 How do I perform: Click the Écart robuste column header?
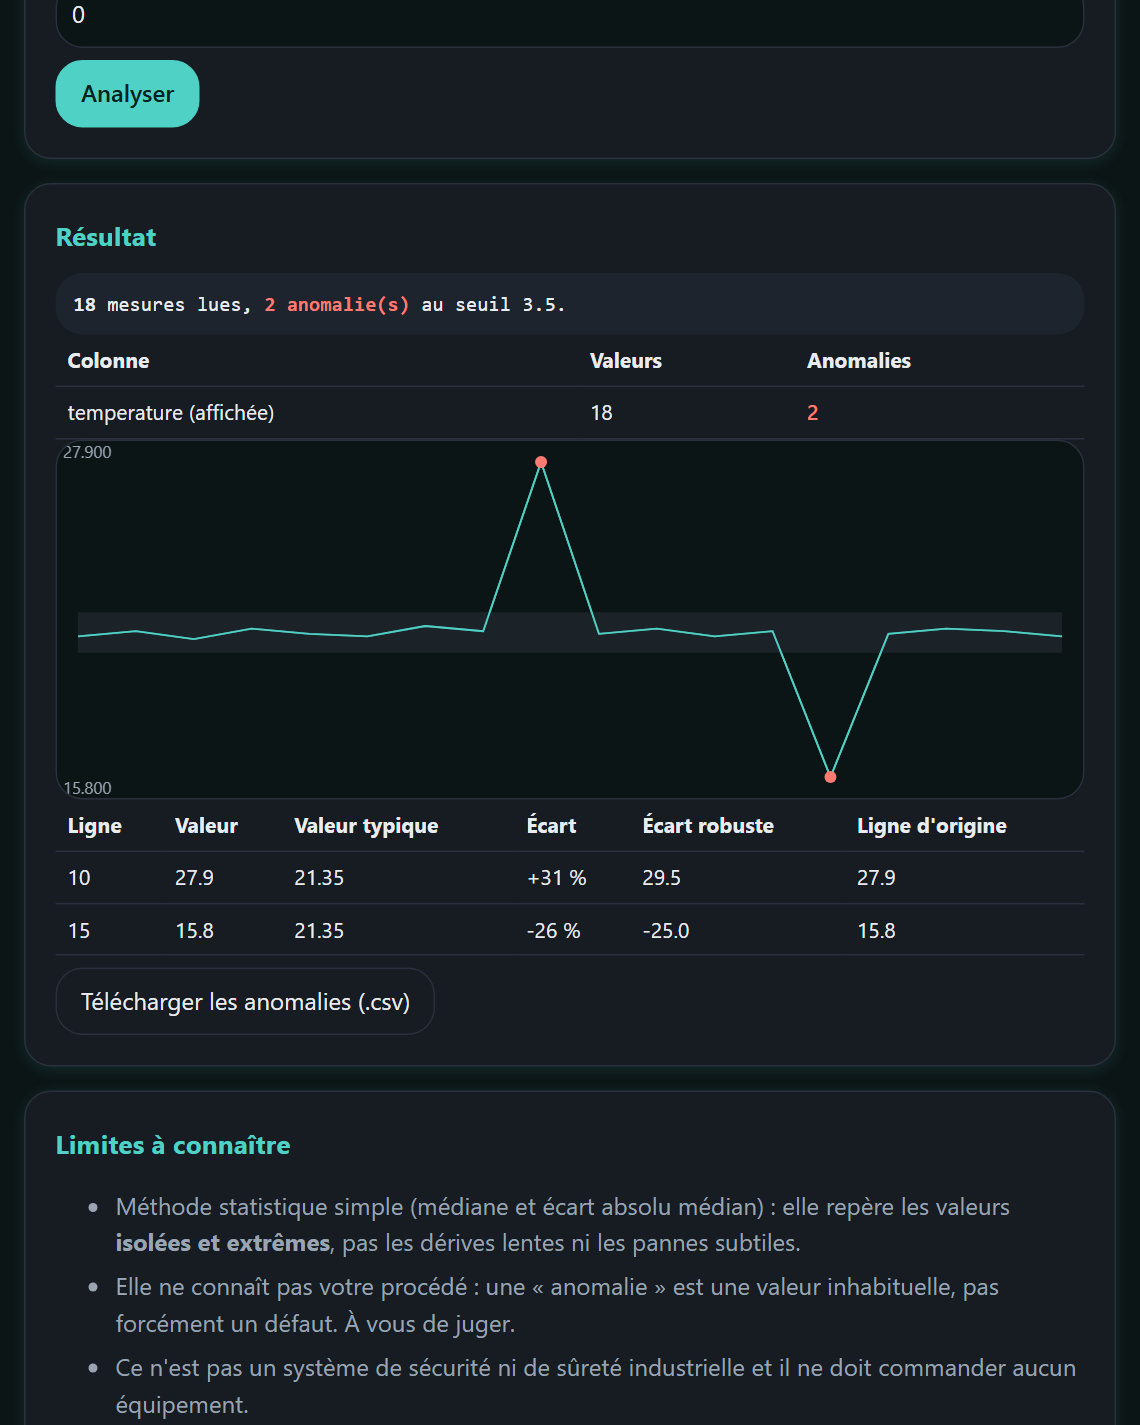[x=708, y=826]
